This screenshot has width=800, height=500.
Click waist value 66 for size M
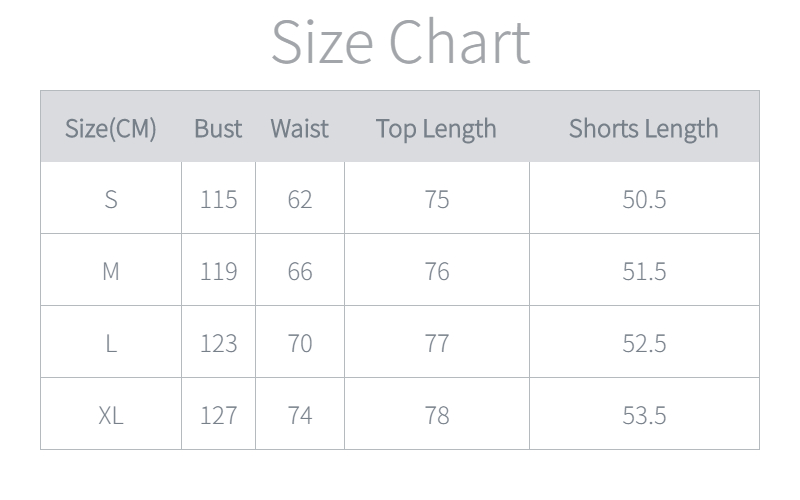(x=299, y=271)
